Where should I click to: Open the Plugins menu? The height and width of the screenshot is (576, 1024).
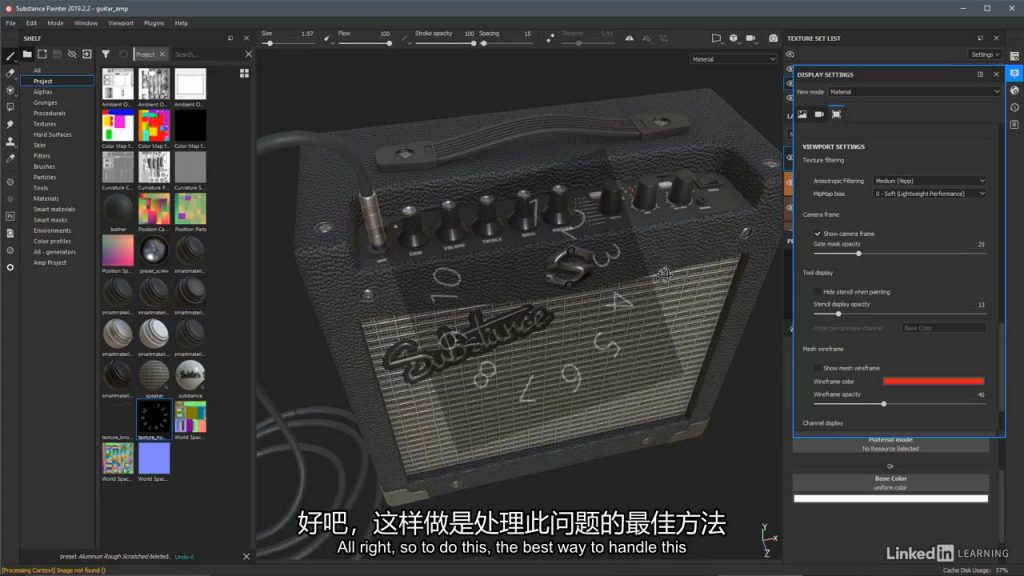click(x=154, y=23)
